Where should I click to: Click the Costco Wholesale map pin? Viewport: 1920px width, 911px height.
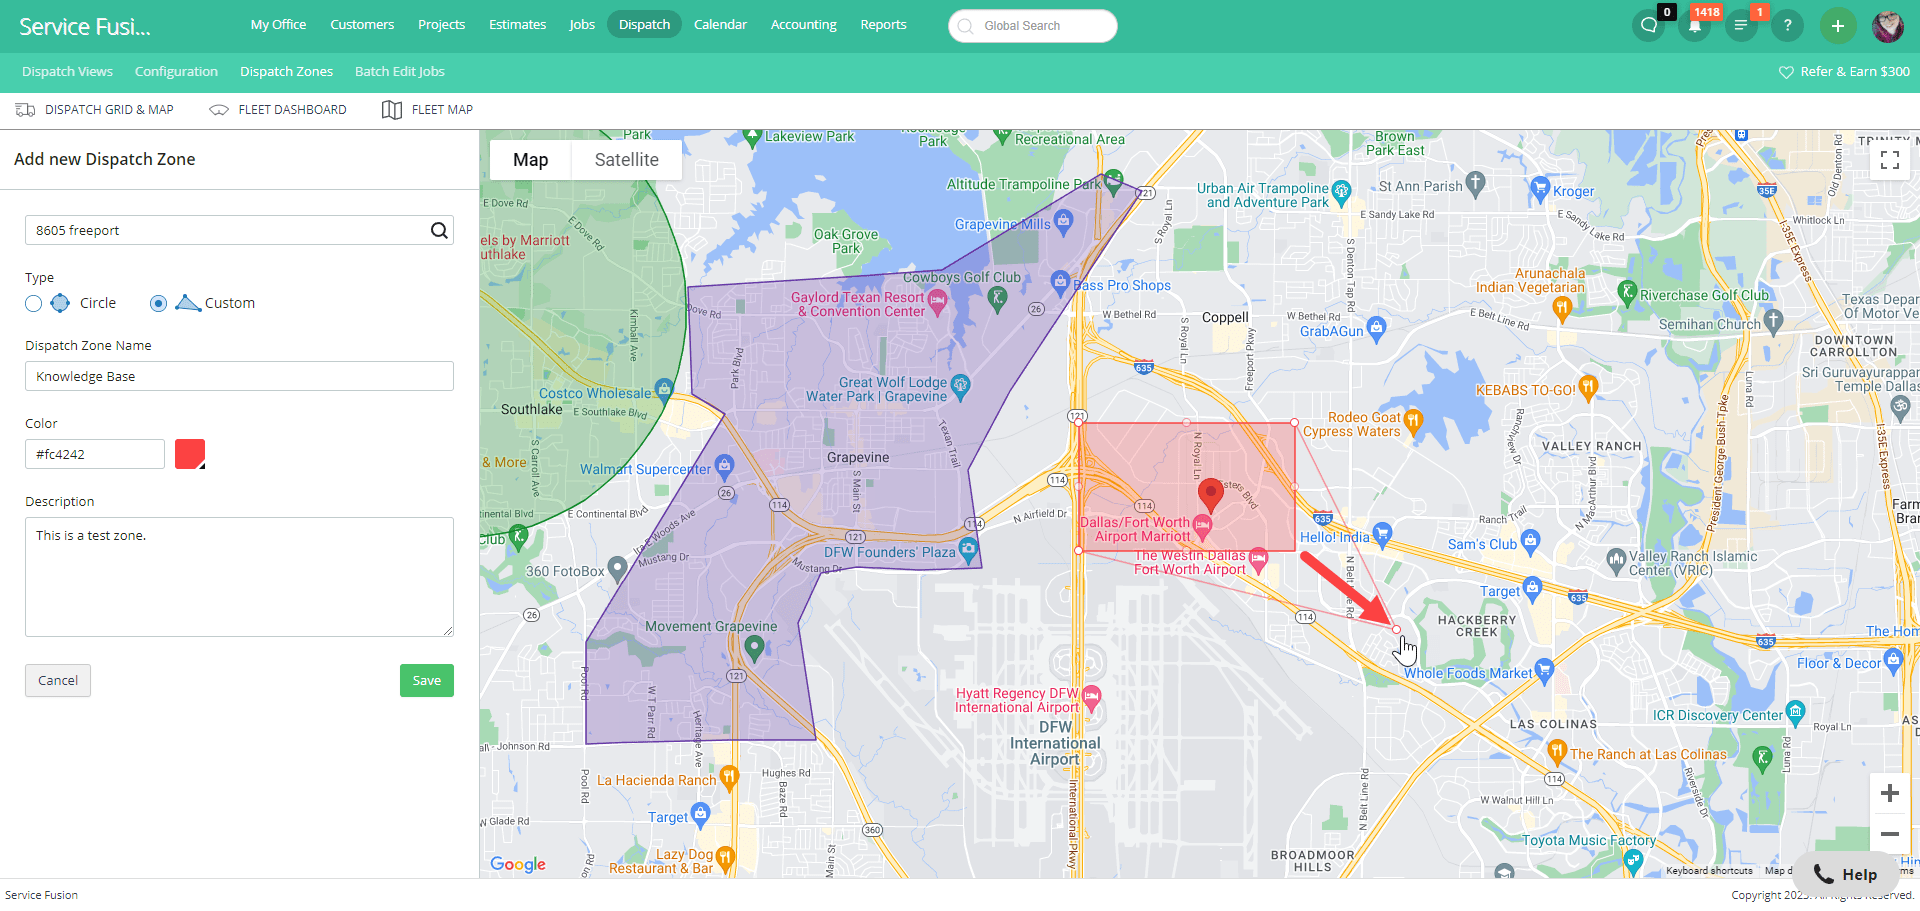coord(663,388)
